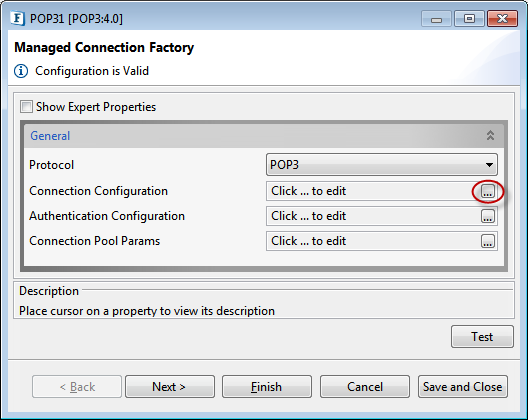Open Connection Pool Params ellipsis button
This screenshot has height=420, width=528.
click(488, 241)
